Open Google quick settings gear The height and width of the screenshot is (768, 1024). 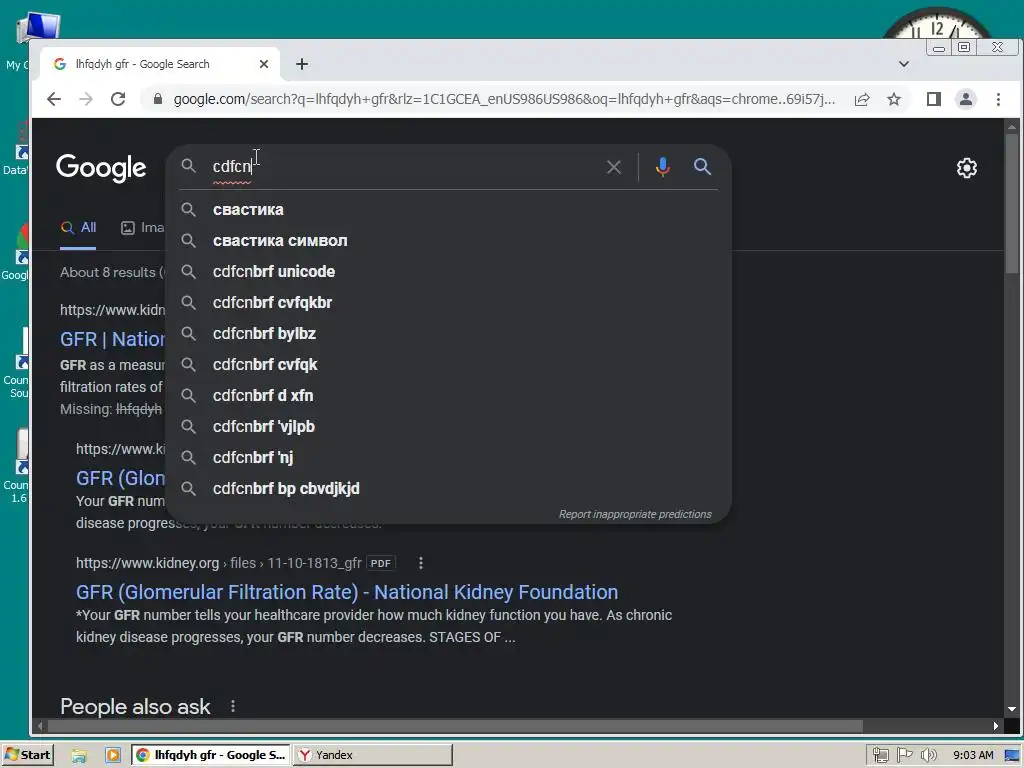point(967,168)
